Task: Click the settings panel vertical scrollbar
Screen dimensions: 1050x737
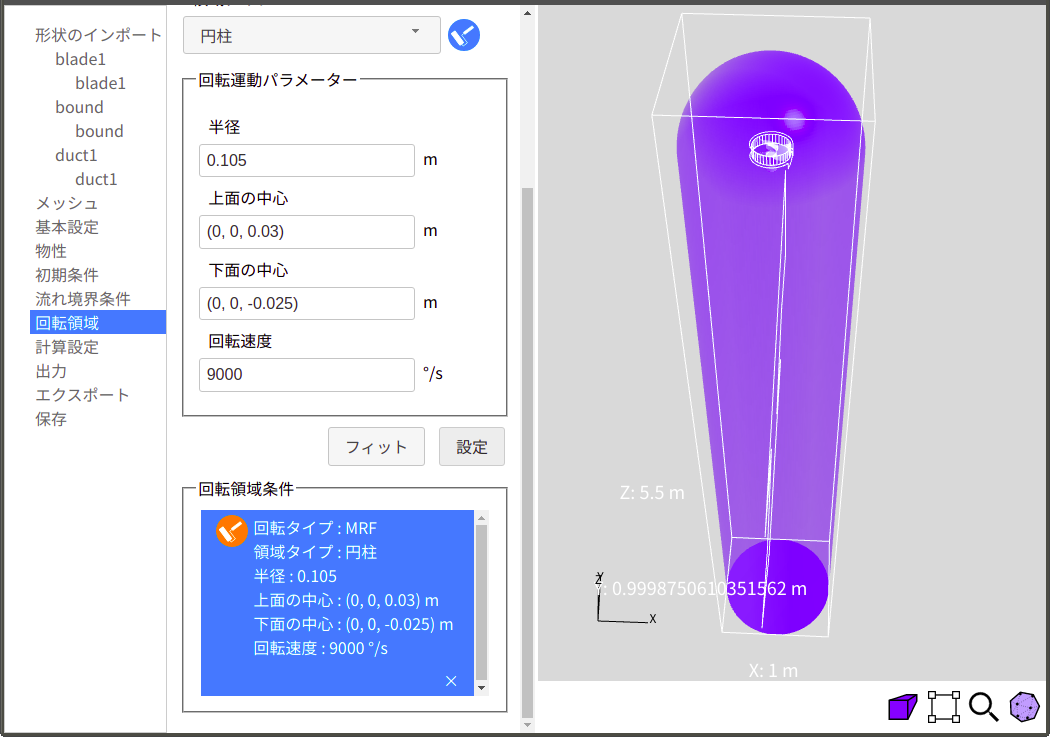Action: (x=528, y=450)
